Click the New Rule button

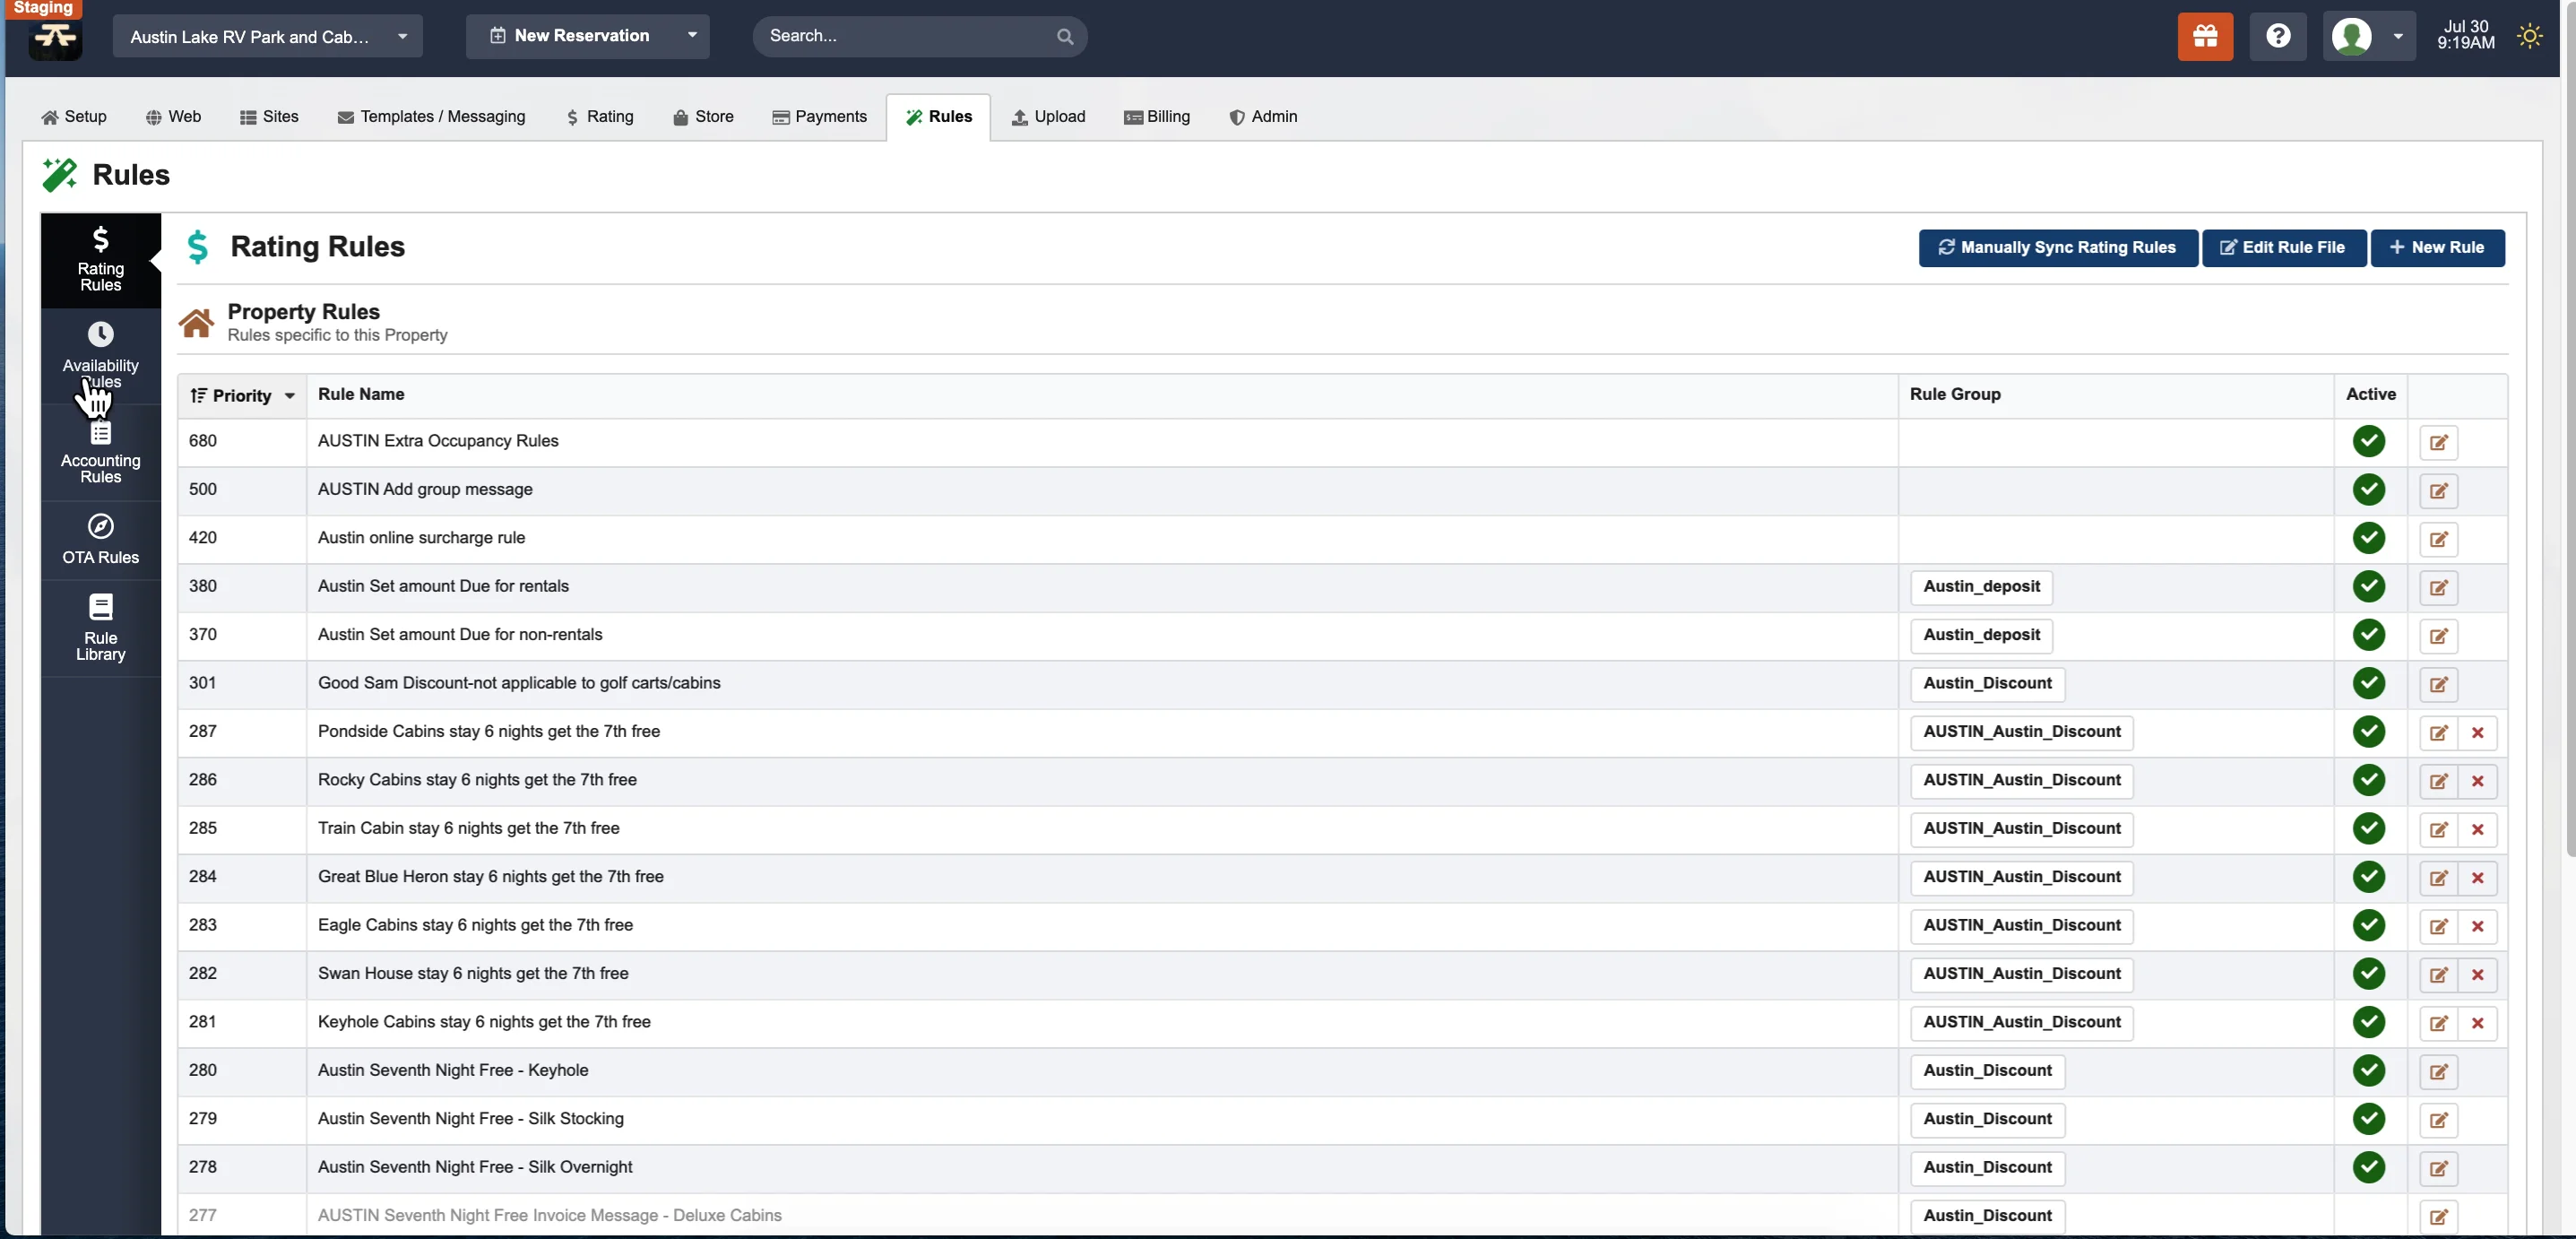pyautogui.click(x=2436, y=248)
